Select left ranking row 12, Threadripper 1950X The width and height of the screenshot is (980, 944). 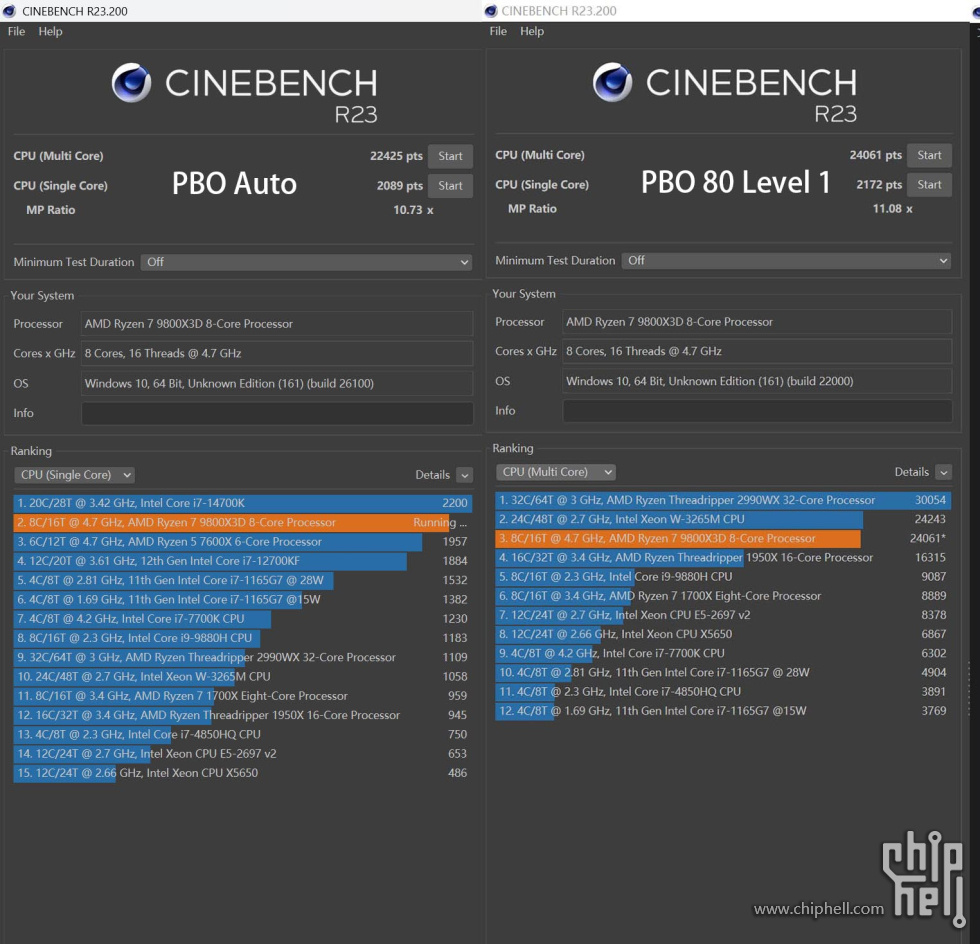[242, 715]
